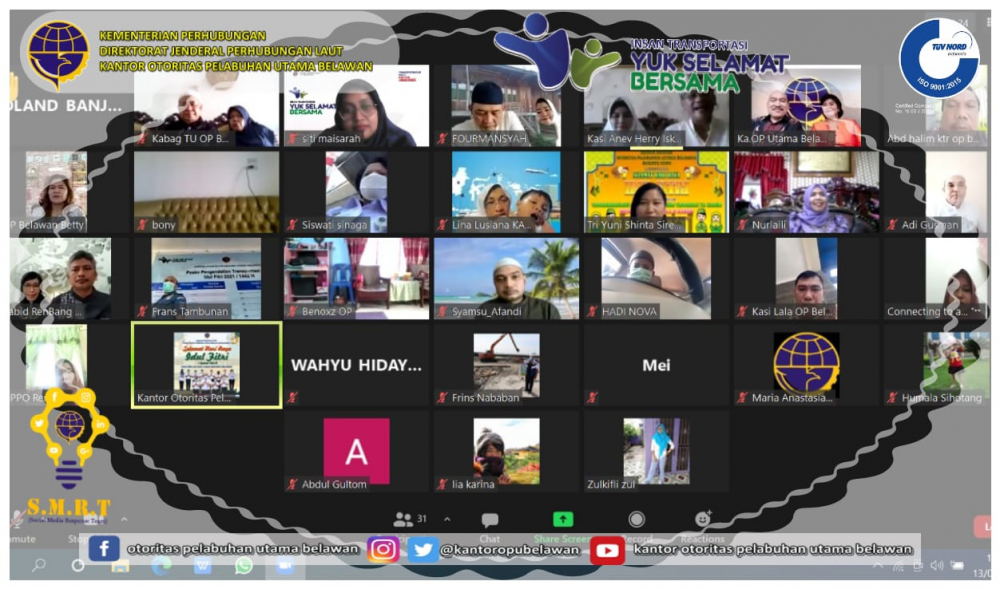This screenshot has width=1000, height=589.
Task: Open the Chat bubble icon
Action: pyautogui.click(x=490, y=520)
